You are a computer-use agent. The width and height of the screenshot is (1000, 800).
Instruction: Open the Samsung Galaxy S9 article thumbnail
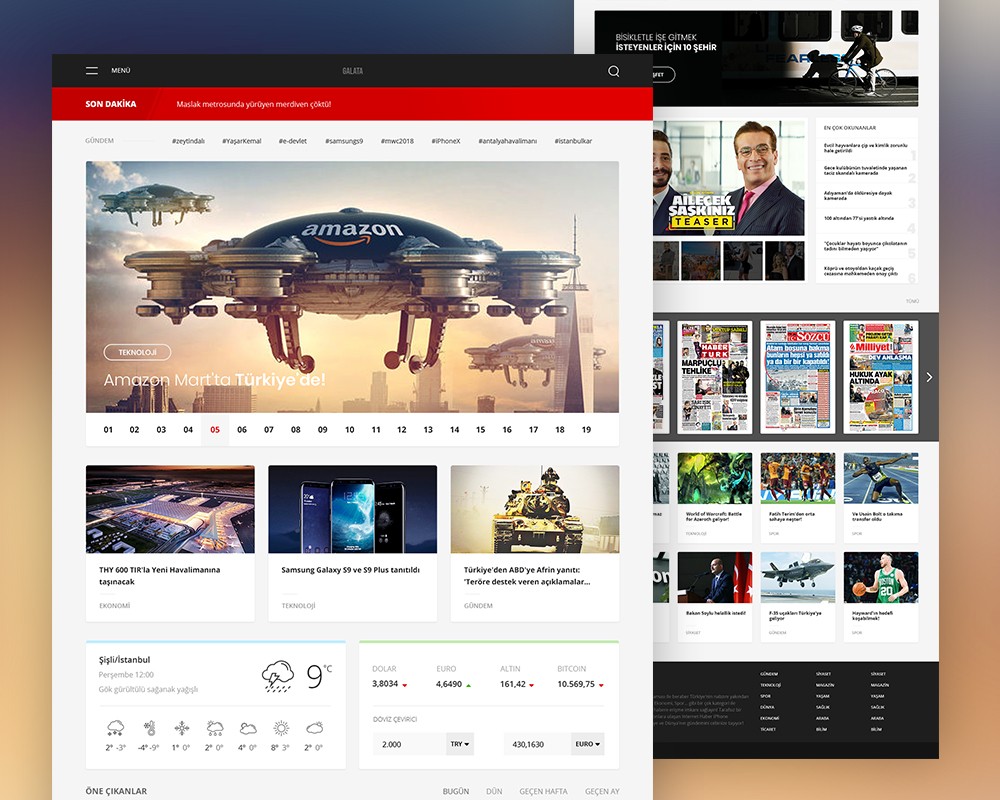click(x=352, y=509)
